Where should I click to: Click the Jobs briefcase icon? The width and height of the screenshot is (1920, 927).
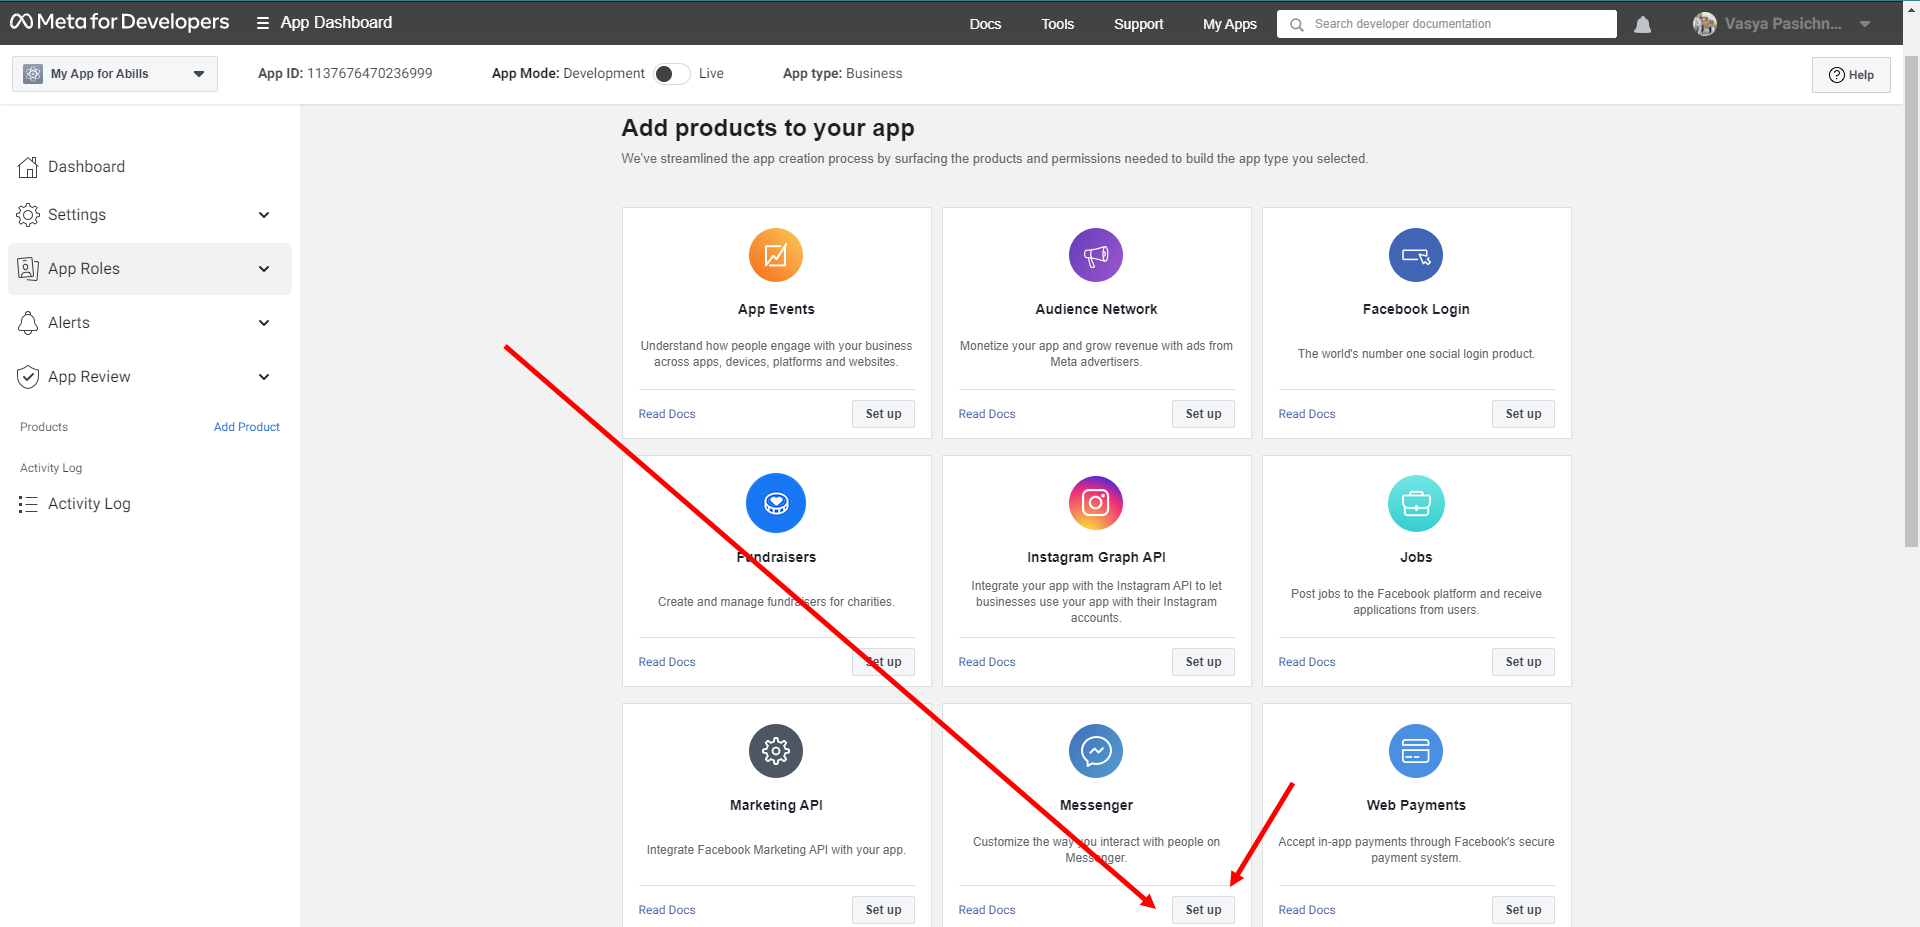pos(1415,503)
